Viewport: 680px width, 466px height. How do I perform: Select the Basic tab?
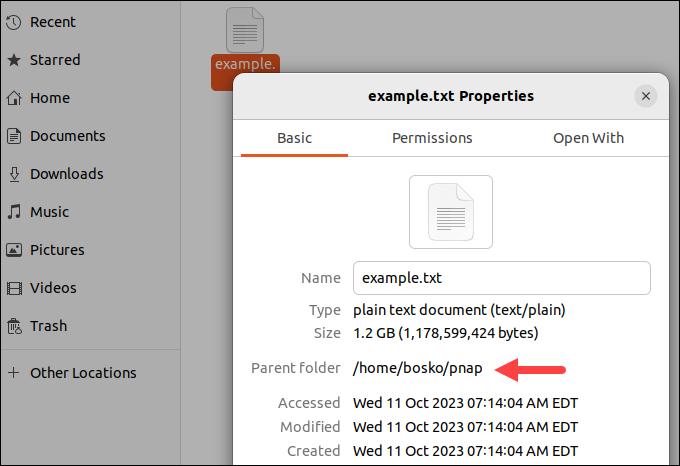click(x=294, y=138)
